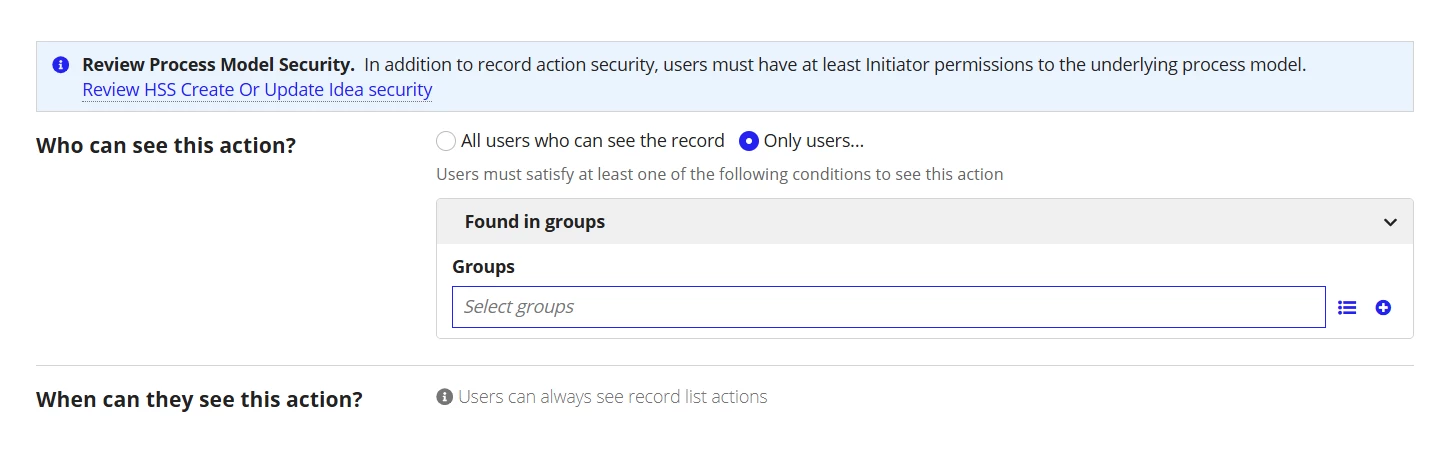
Task: Click the plus icon to add a group
Action: (1383, 308)
